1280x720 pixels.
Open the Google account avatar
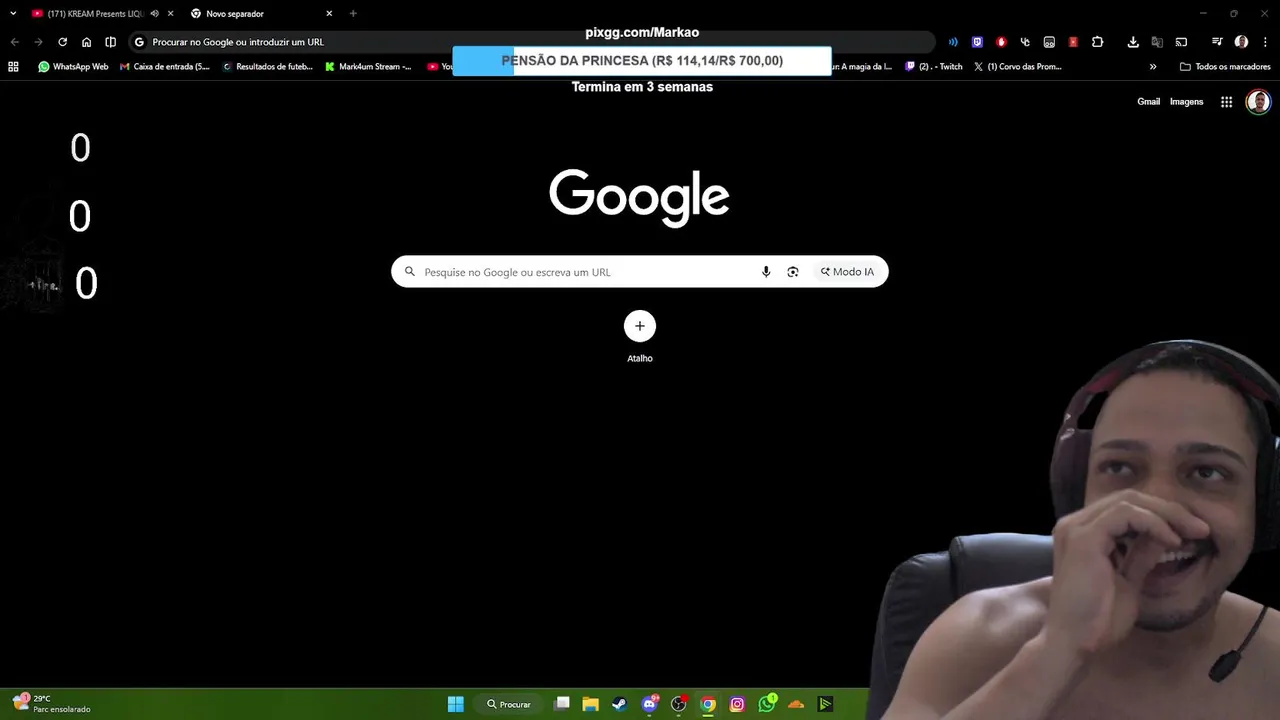[x=1258, y=102]
